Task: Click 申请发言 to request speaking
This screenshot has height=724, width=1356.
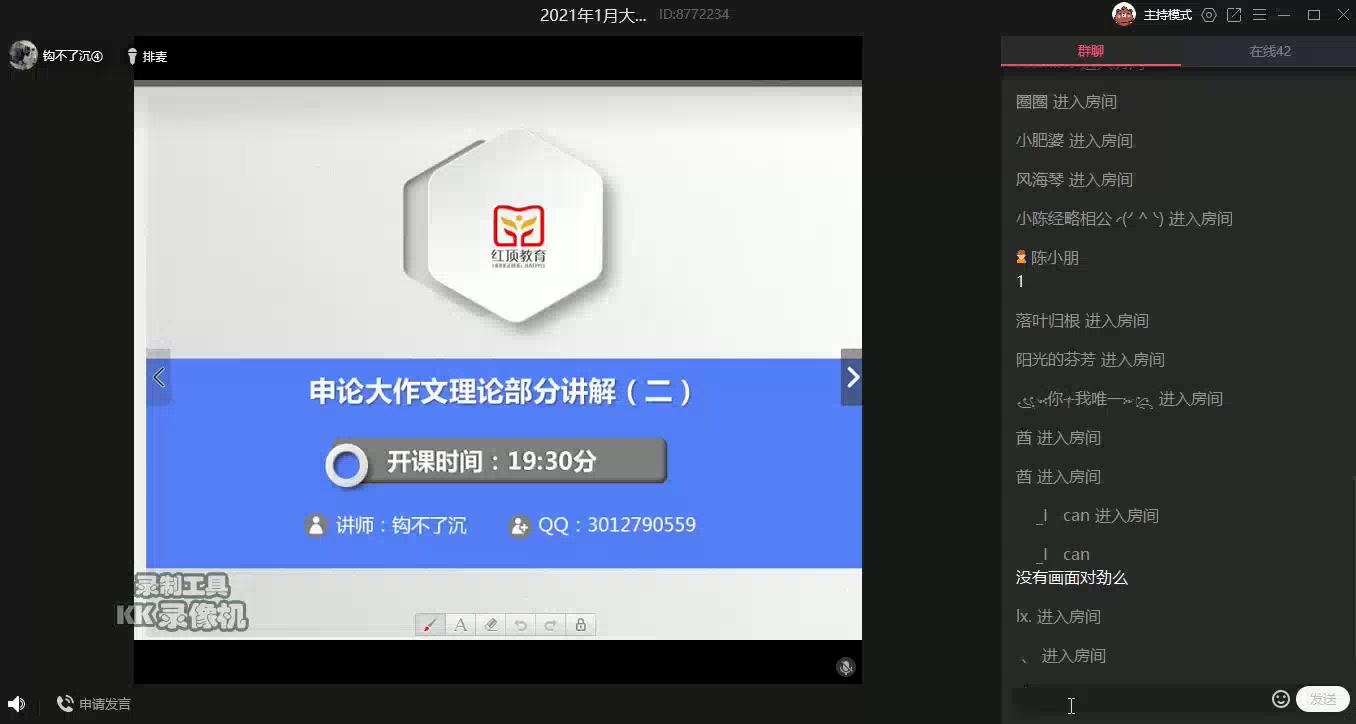Action: pyautogui.click(x=94, y=704)
